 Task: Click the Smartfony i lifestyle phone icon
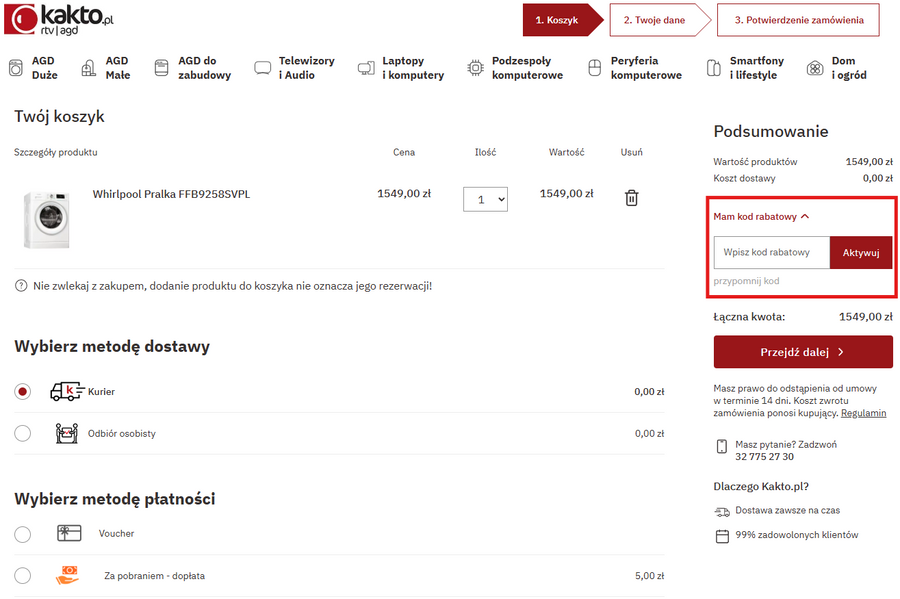click(x=713, y=68)
